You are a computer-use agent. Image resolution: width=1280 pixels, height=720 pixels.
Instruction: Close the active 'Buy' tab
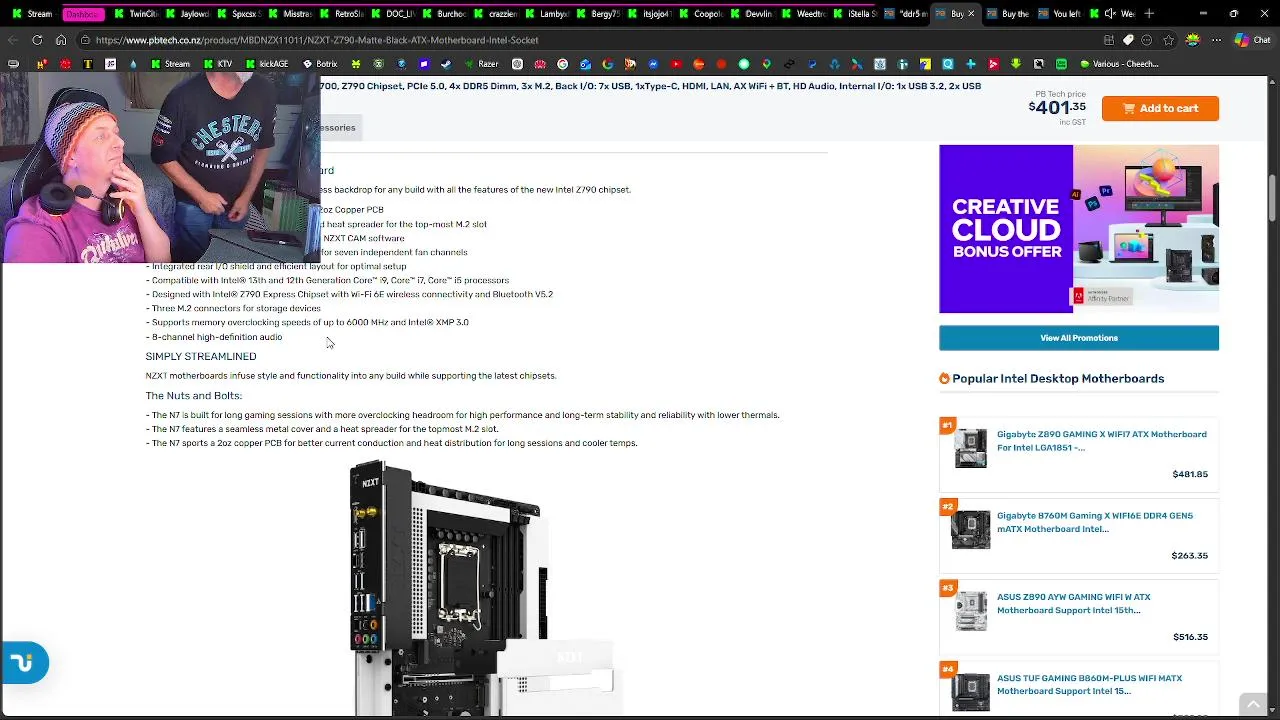(x=970, y=14)
